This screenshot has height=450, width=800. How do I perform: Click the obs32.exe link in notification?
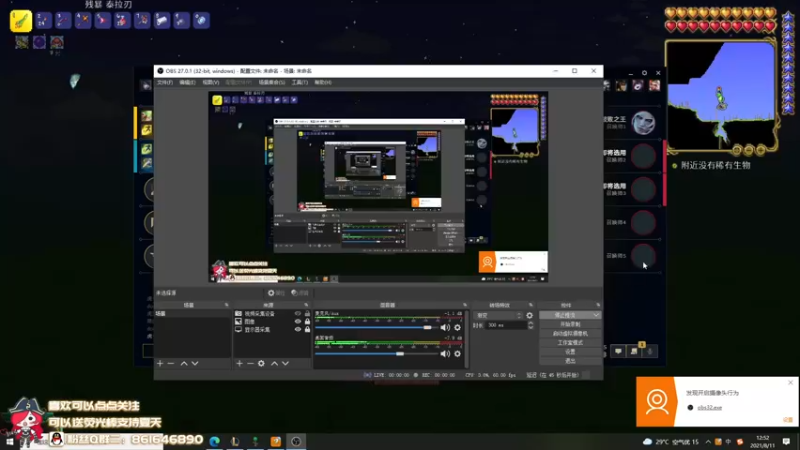pos(709,408)
